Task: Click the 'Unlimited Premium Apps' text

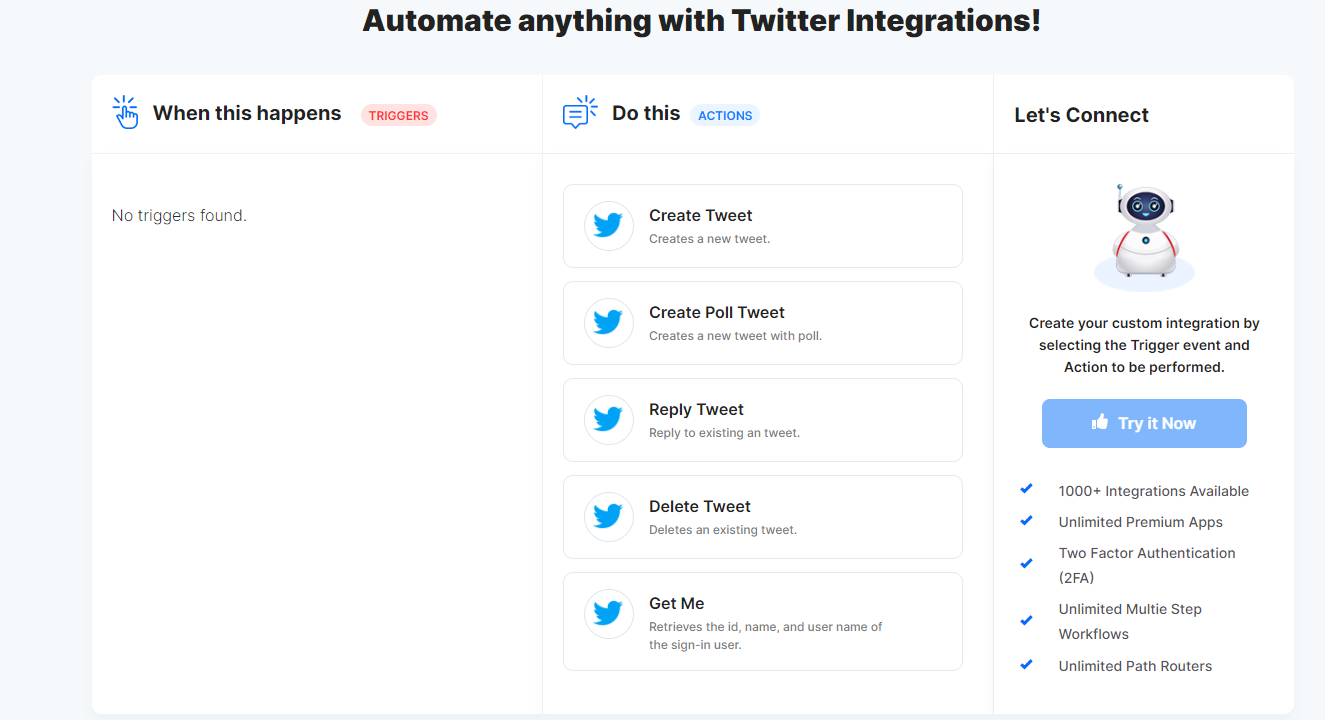Action: point(1141,522)
